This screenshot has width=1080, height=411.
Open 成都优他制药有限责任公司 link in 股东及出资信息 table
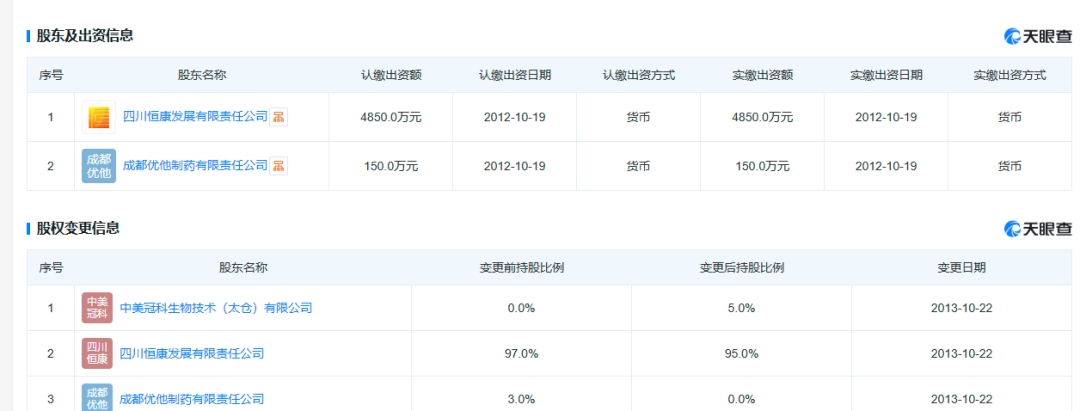(195, 166)
